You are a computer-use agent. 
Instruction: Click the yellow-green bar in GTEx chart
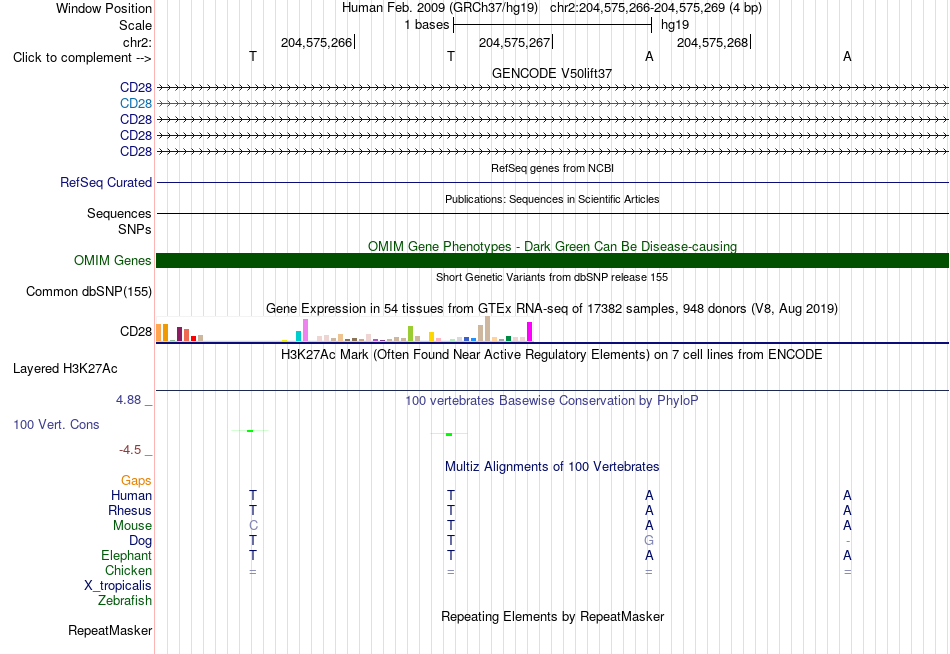[x=410, y=334]
